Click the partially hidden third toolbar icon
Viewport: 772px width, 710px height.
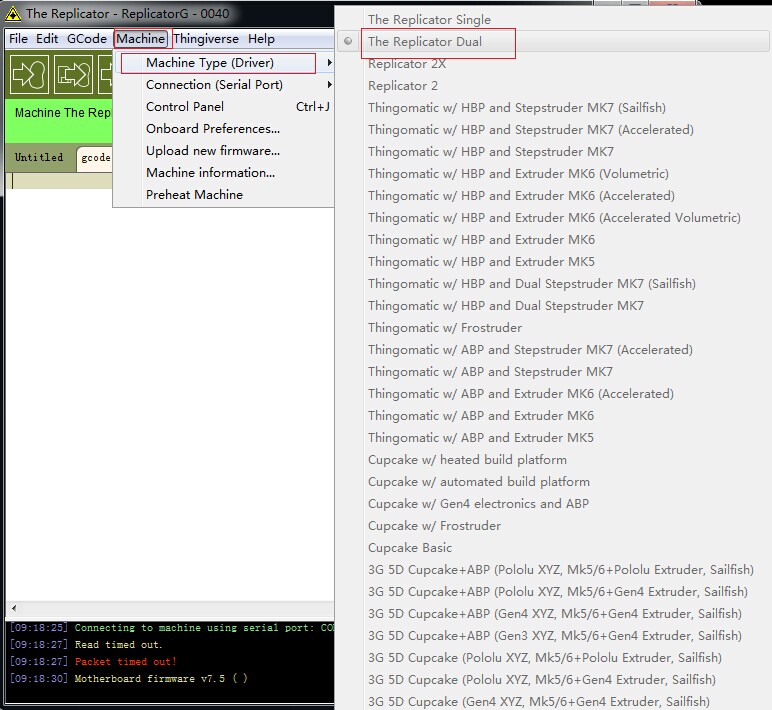[105, 74]
